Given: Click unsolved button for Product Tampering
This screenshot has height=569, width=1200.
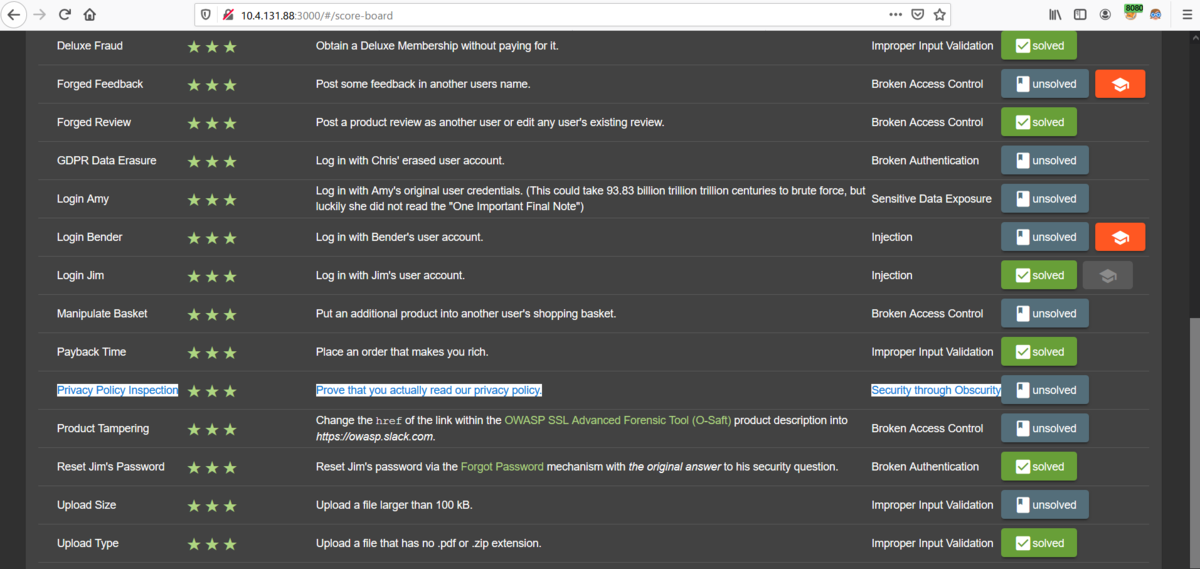Looking at the screenshot, I should point(1045,428).
